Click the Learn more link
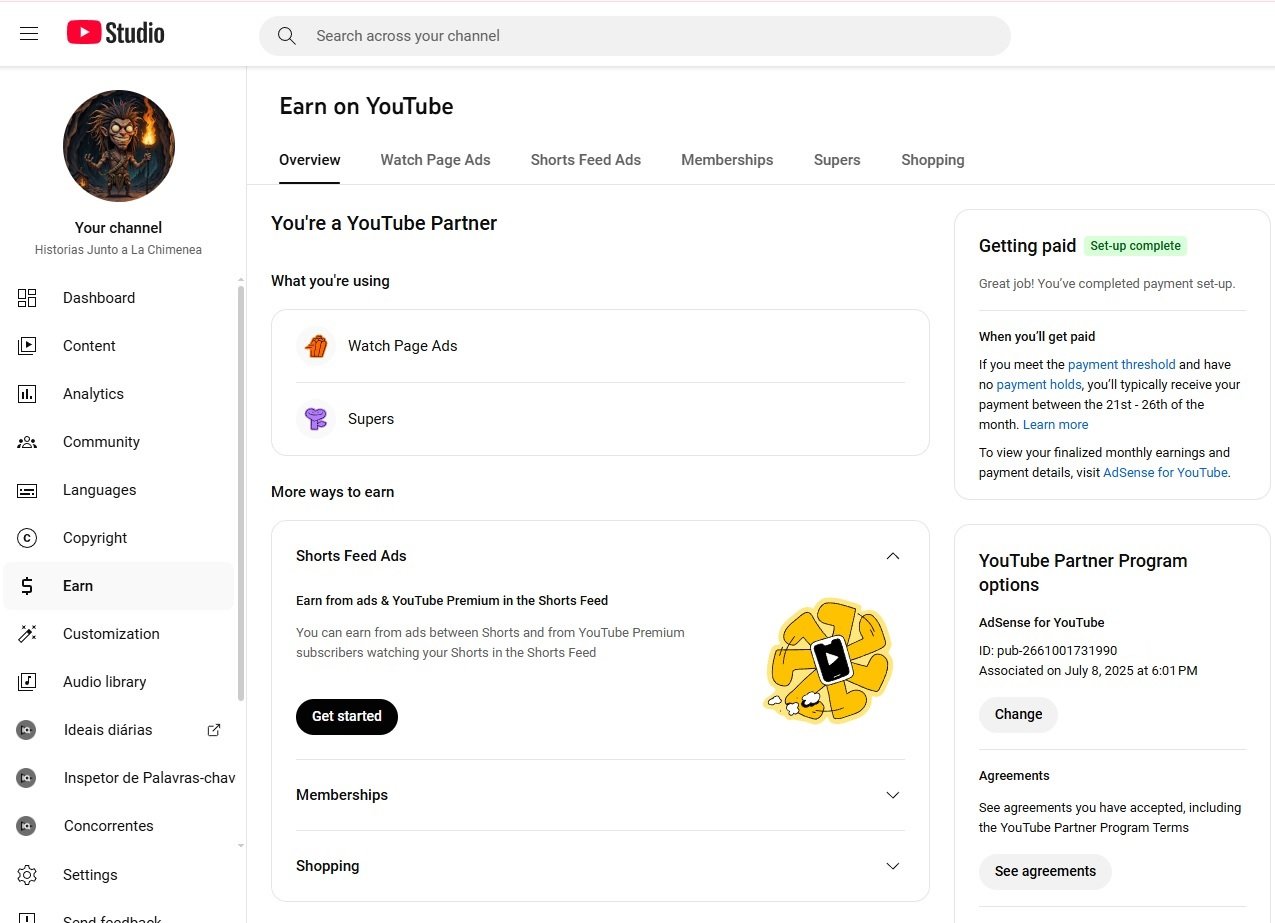 click(1056, 425)
